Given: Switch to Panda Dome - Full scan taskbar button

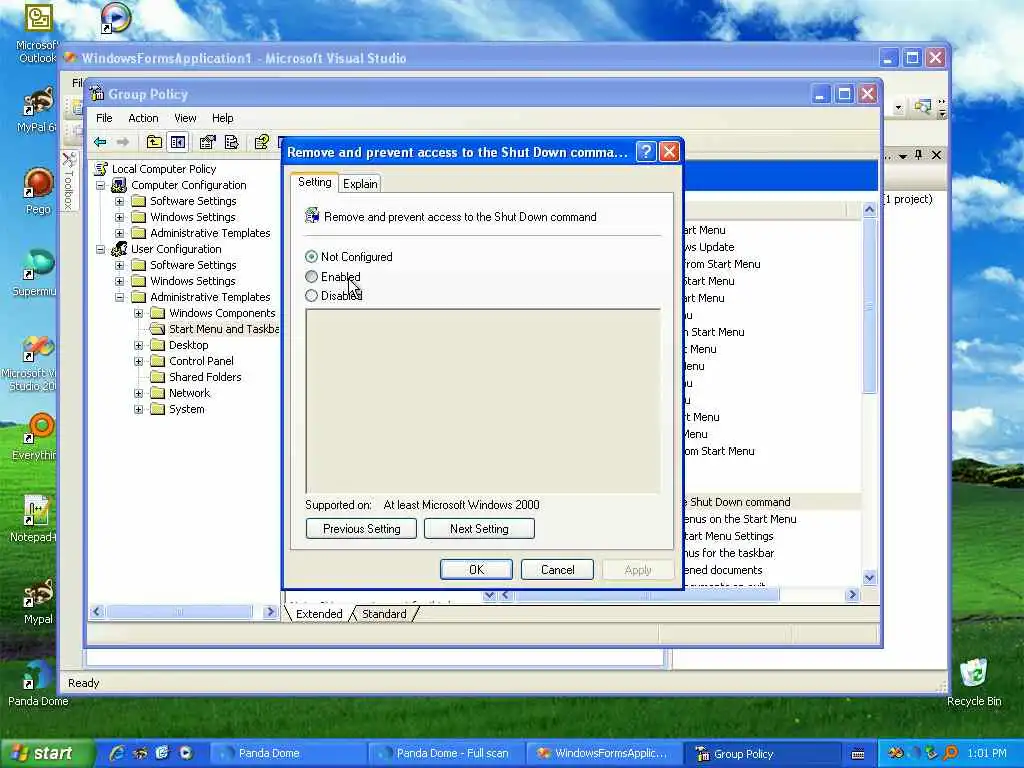Looking at the screenshot, I should [445, 753].
